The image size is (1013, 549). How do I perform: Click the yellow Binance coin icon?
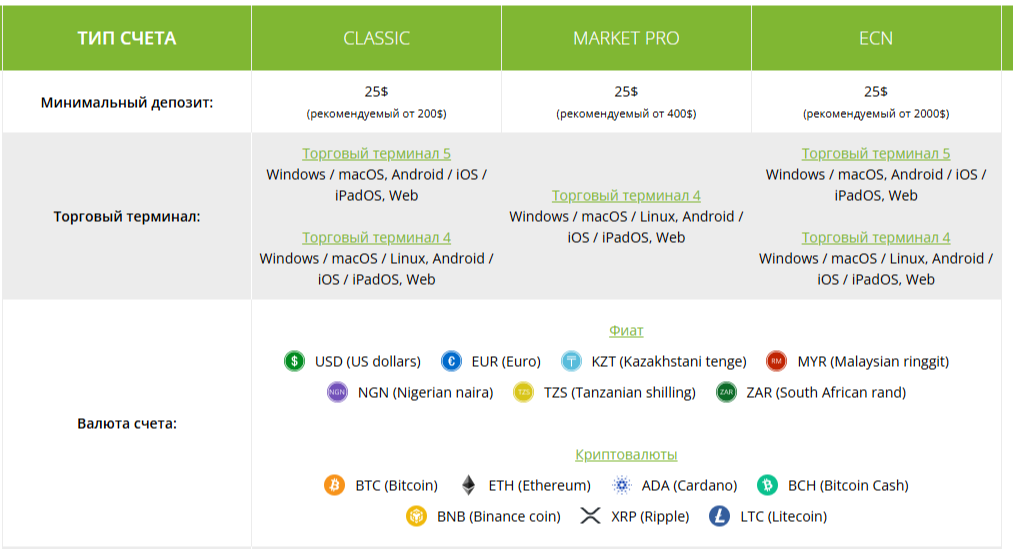417,516
